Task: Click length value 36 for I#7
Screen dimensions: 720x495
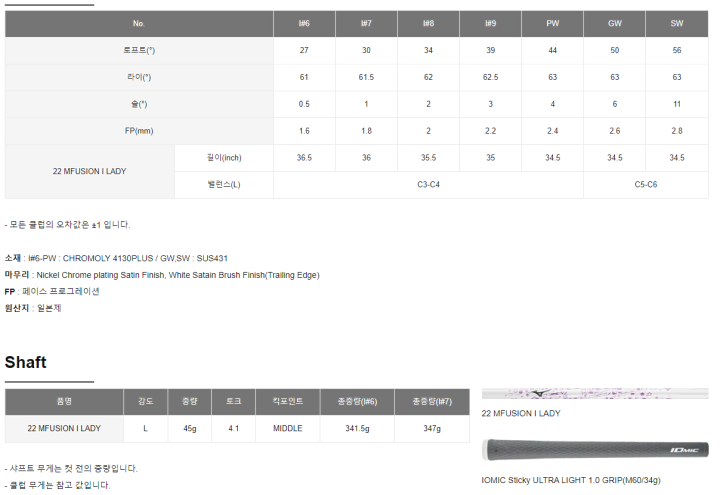Action: point(366,158)
